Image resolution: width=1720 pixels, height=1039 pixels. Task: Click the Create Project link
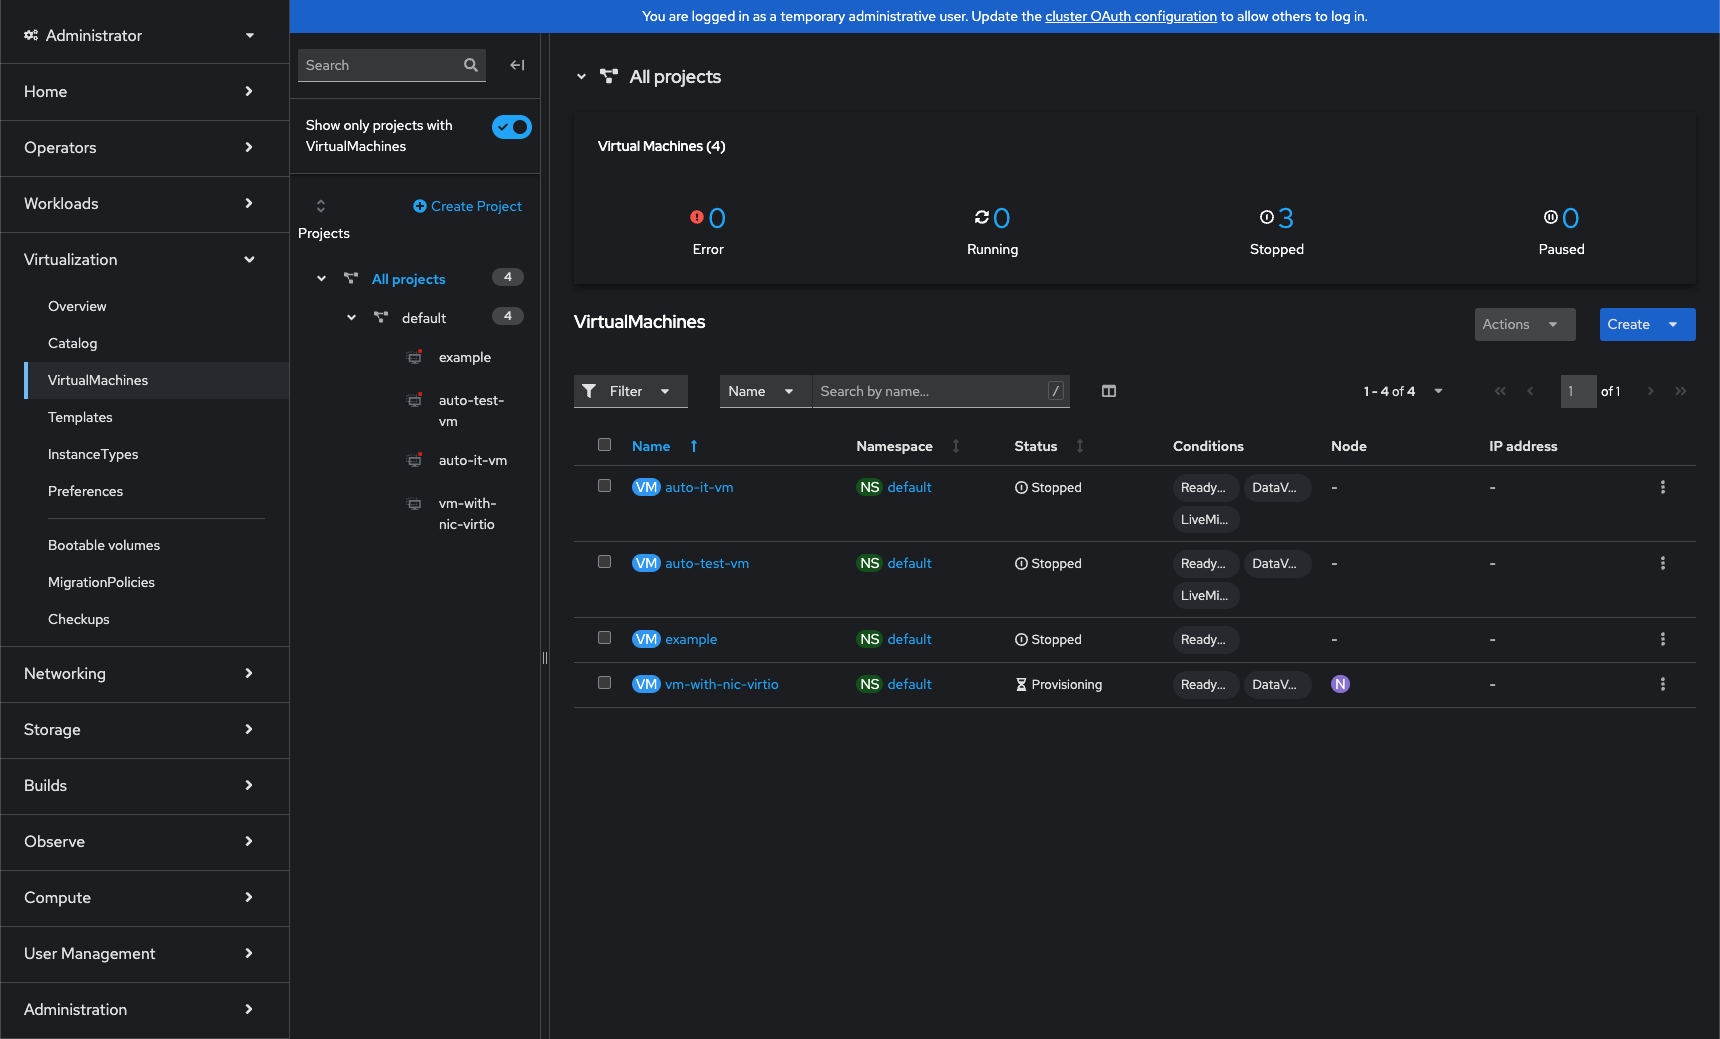point(467,206)
